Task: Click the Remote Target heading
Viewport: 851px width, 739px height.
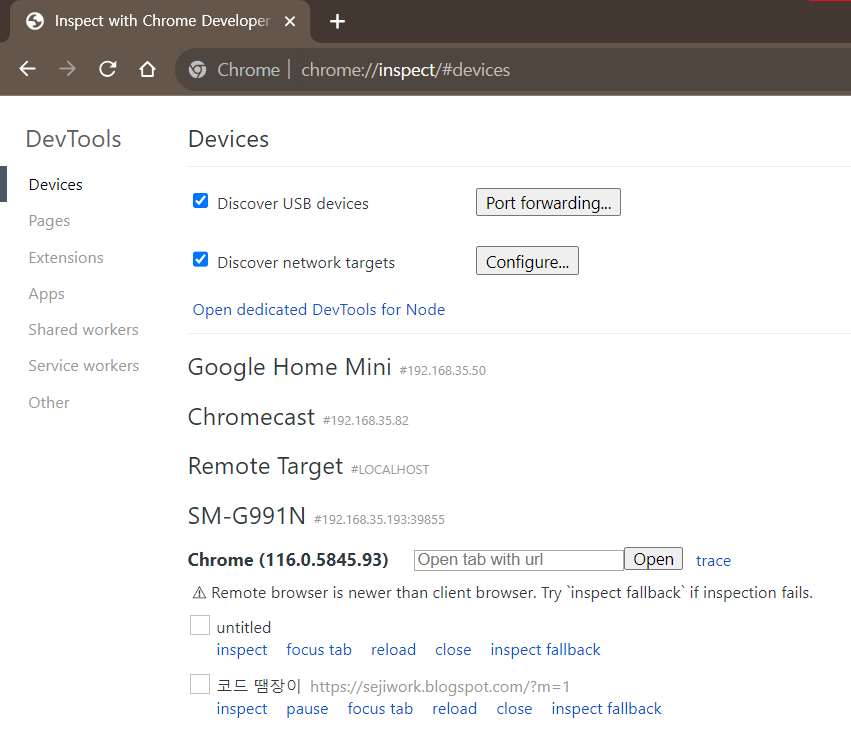Action: pos(265,467)
